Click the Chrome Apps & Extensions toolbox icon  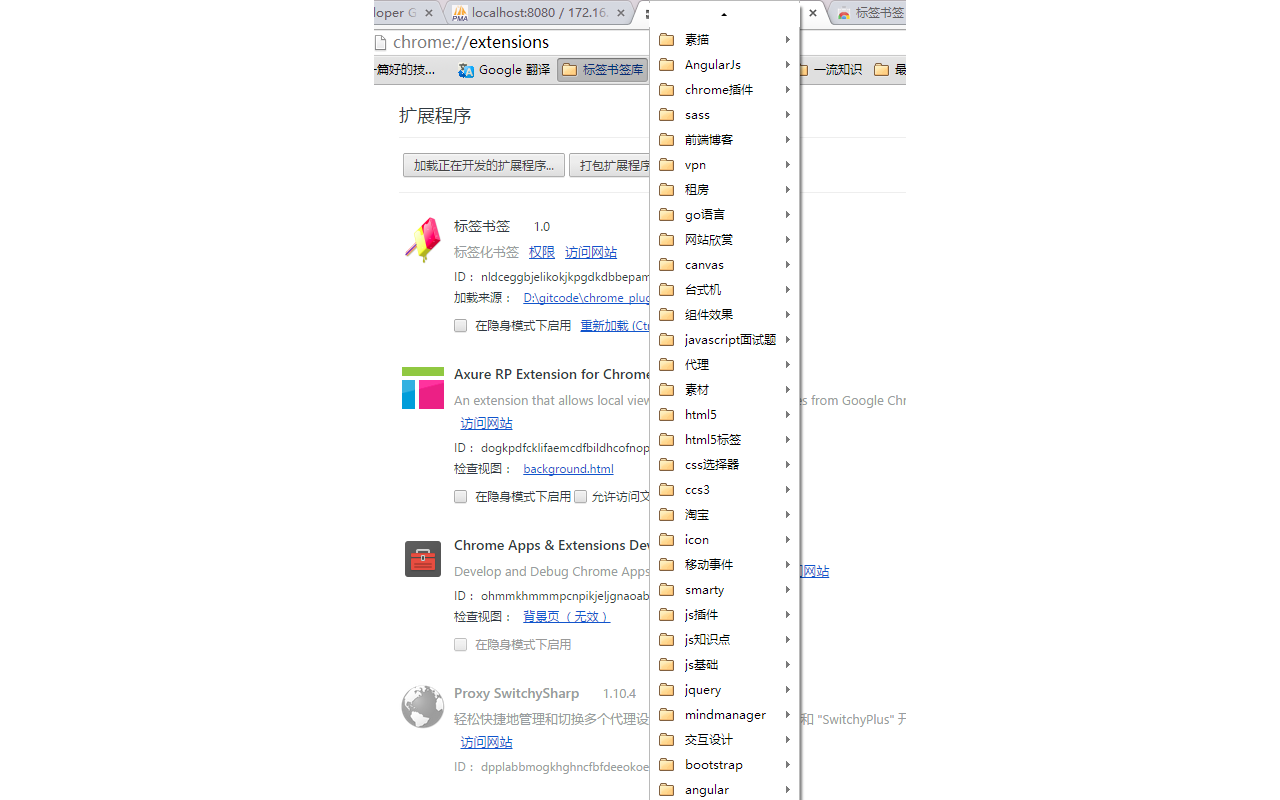pyautogui.click(x=422, y=559)
